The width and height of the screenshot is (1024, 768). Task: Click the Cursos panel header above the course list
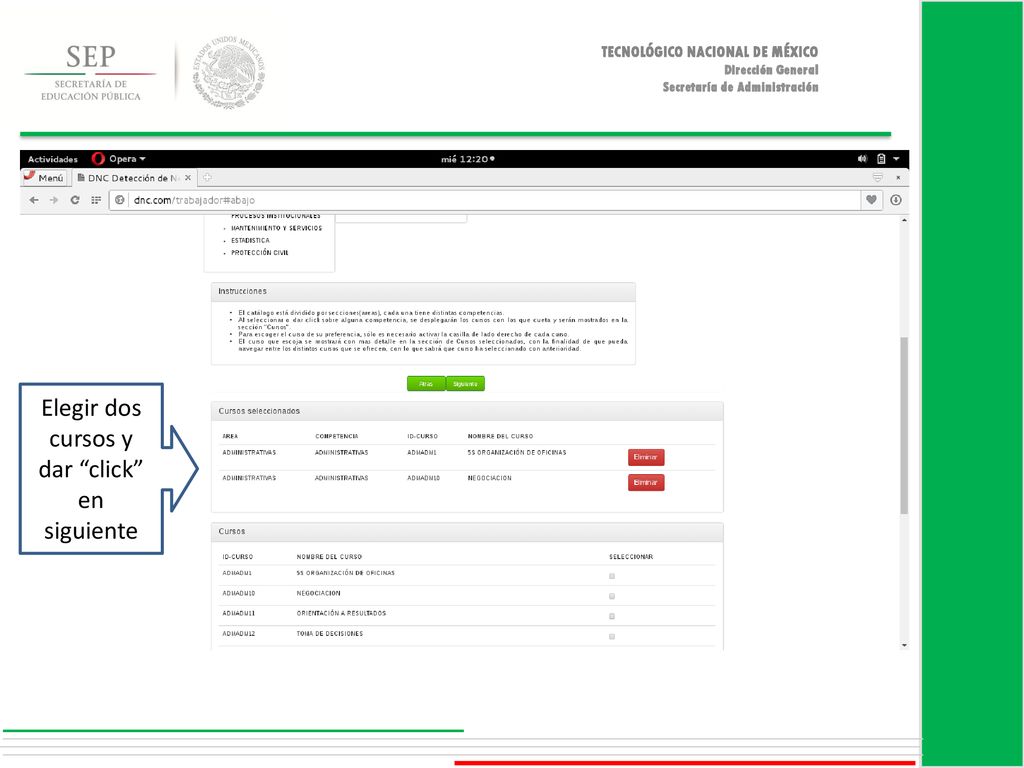(x=467, y=532)
